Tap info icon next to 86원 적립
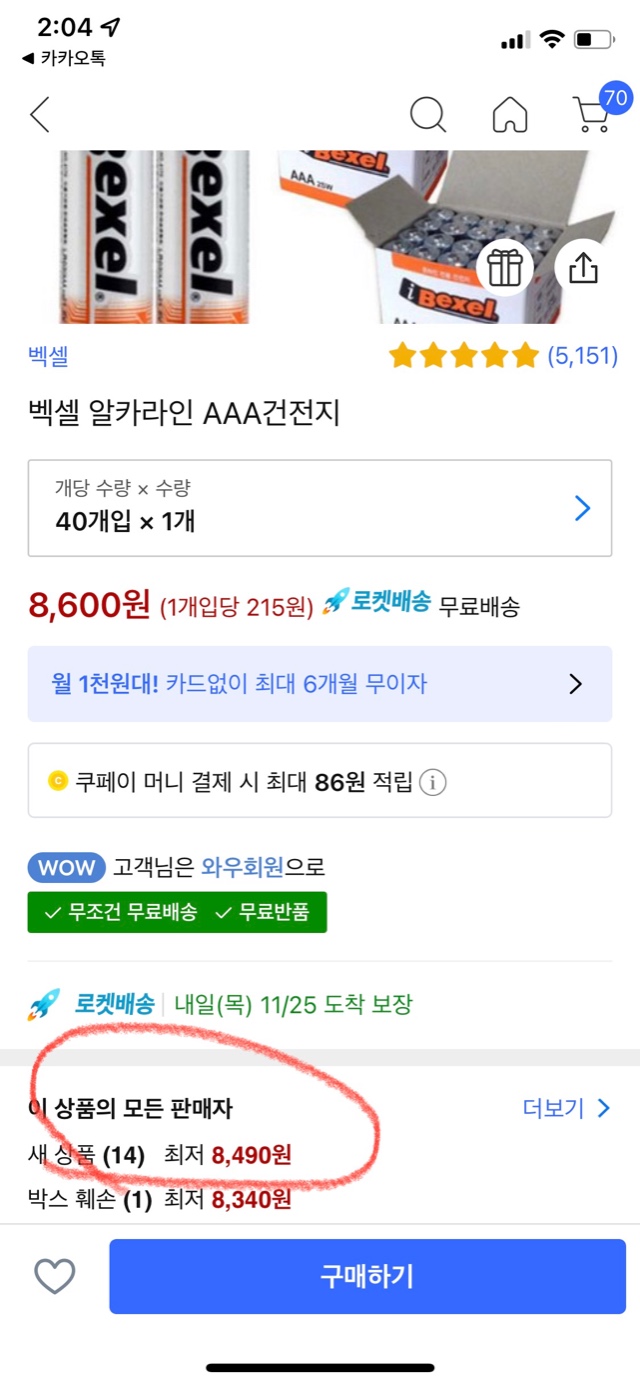Image resolution: width=640 pixels, height=1386 pixels. (432, 782)
